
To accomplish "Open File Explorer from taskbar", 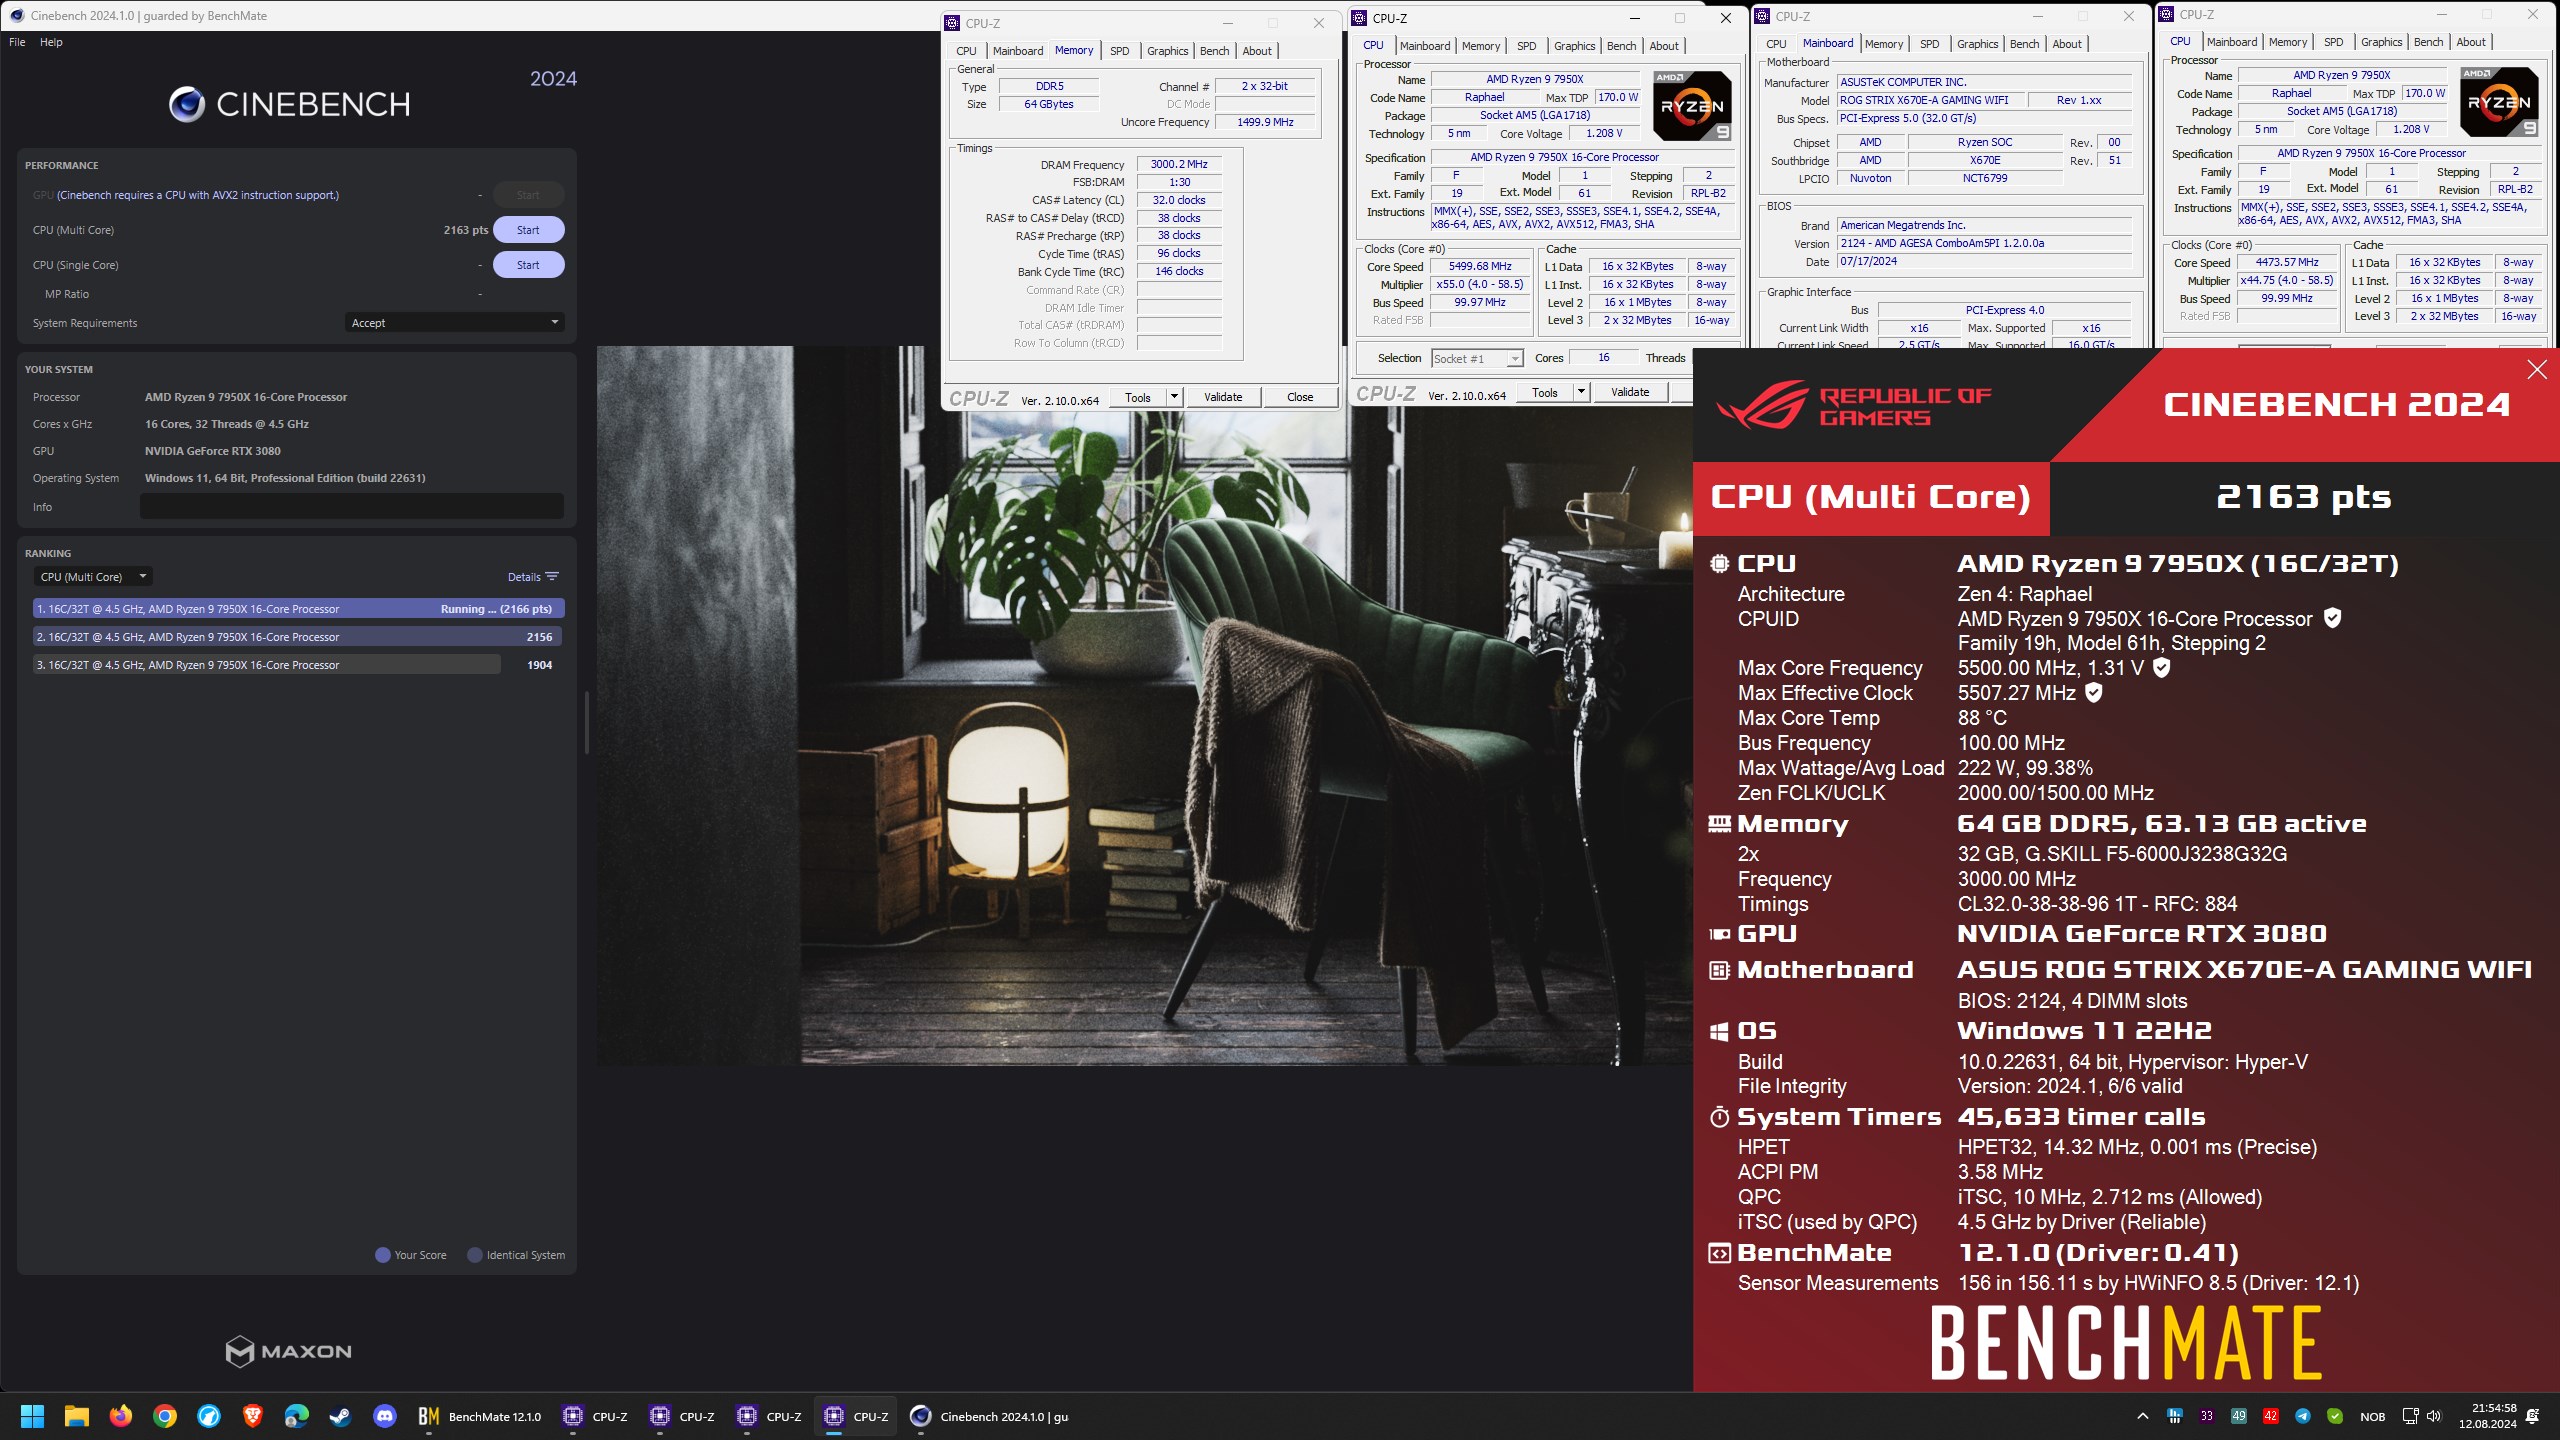I will [77, 1416].
